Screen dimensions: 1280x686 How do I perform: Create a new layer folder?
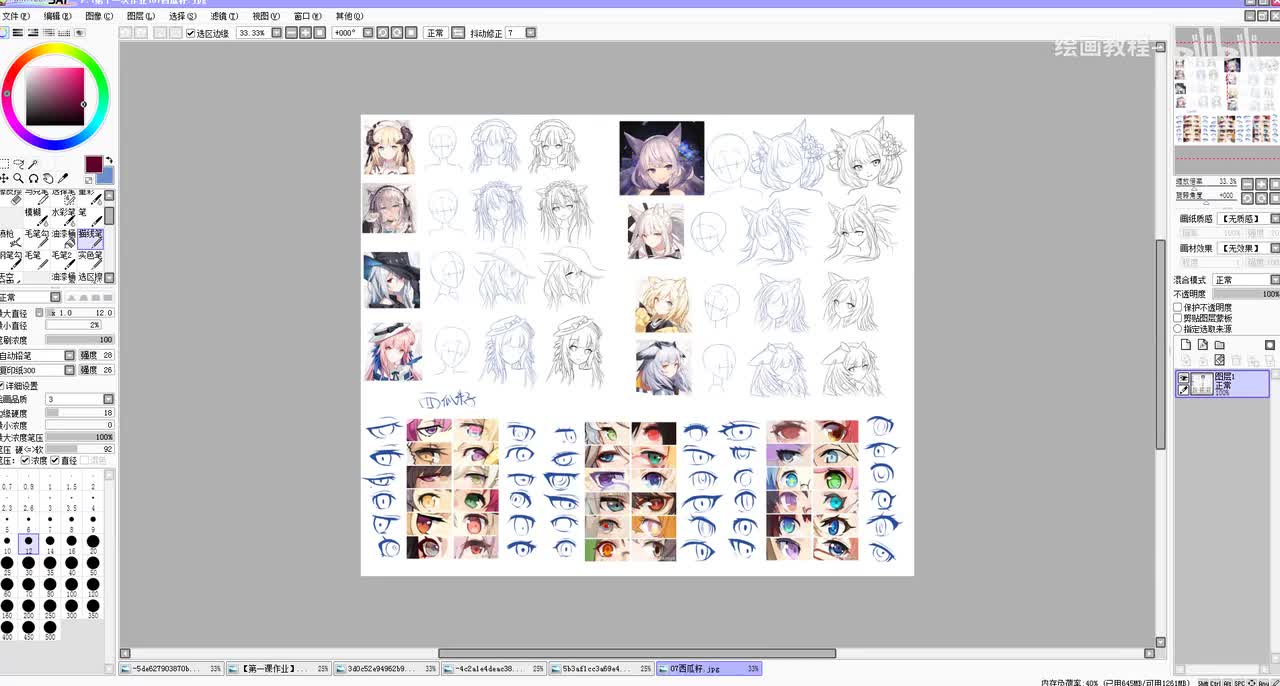[x=1220, y=345]
